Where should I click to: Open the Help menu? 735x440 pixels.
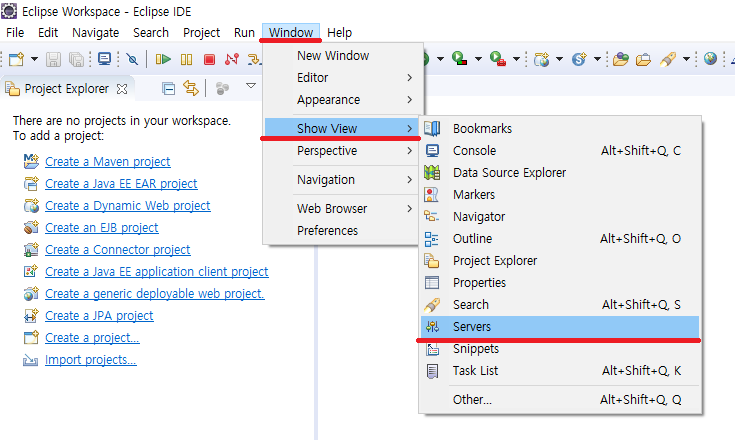339,33
